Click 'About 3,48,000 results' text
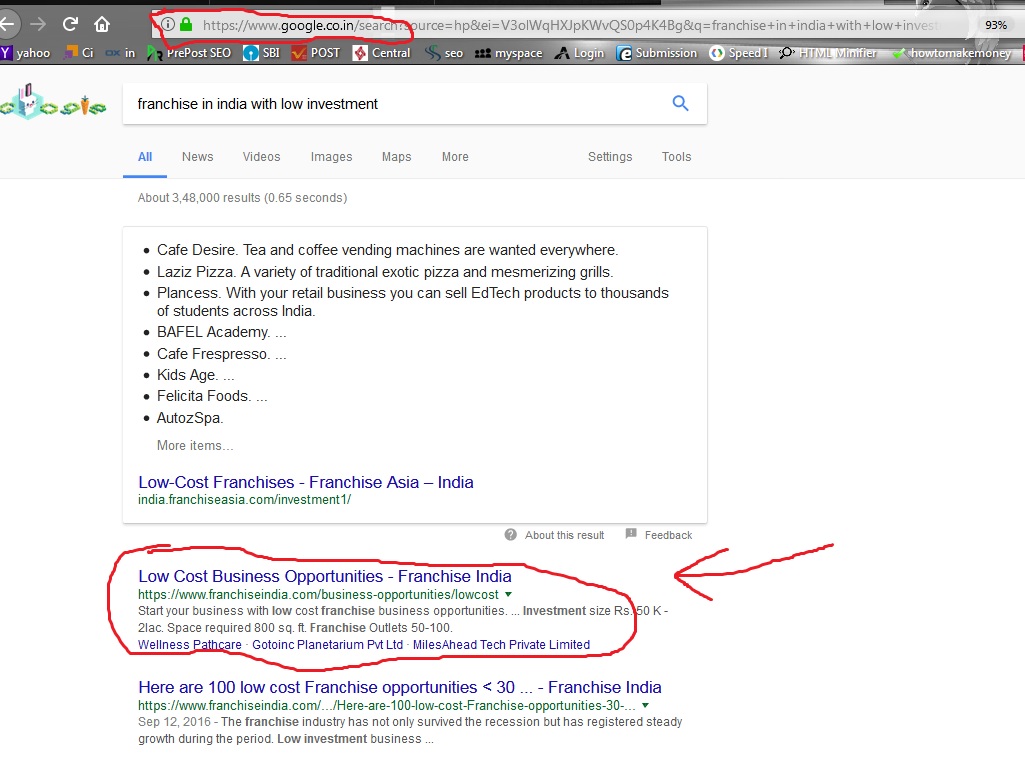1025x760 pixels. click(242, 197)
